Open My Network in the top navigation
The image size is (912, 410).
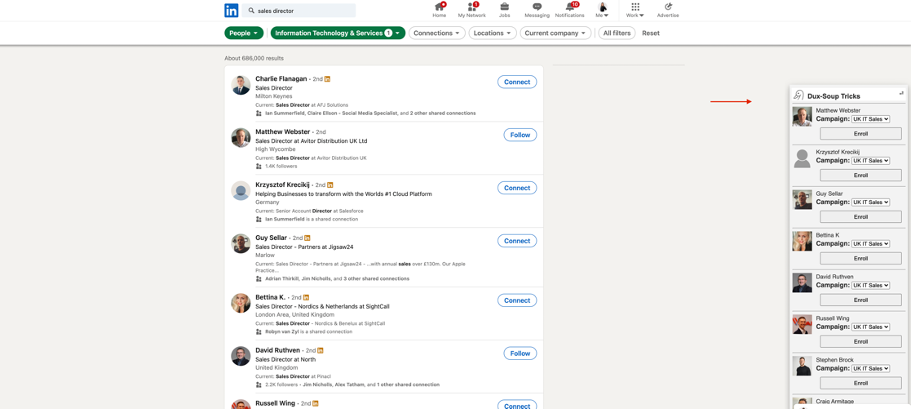(472, 10)
